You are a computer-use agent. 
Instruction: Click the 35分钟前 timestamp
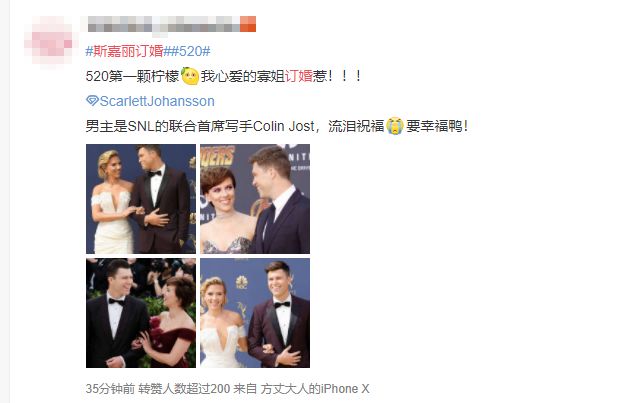[x=110, y=389]
